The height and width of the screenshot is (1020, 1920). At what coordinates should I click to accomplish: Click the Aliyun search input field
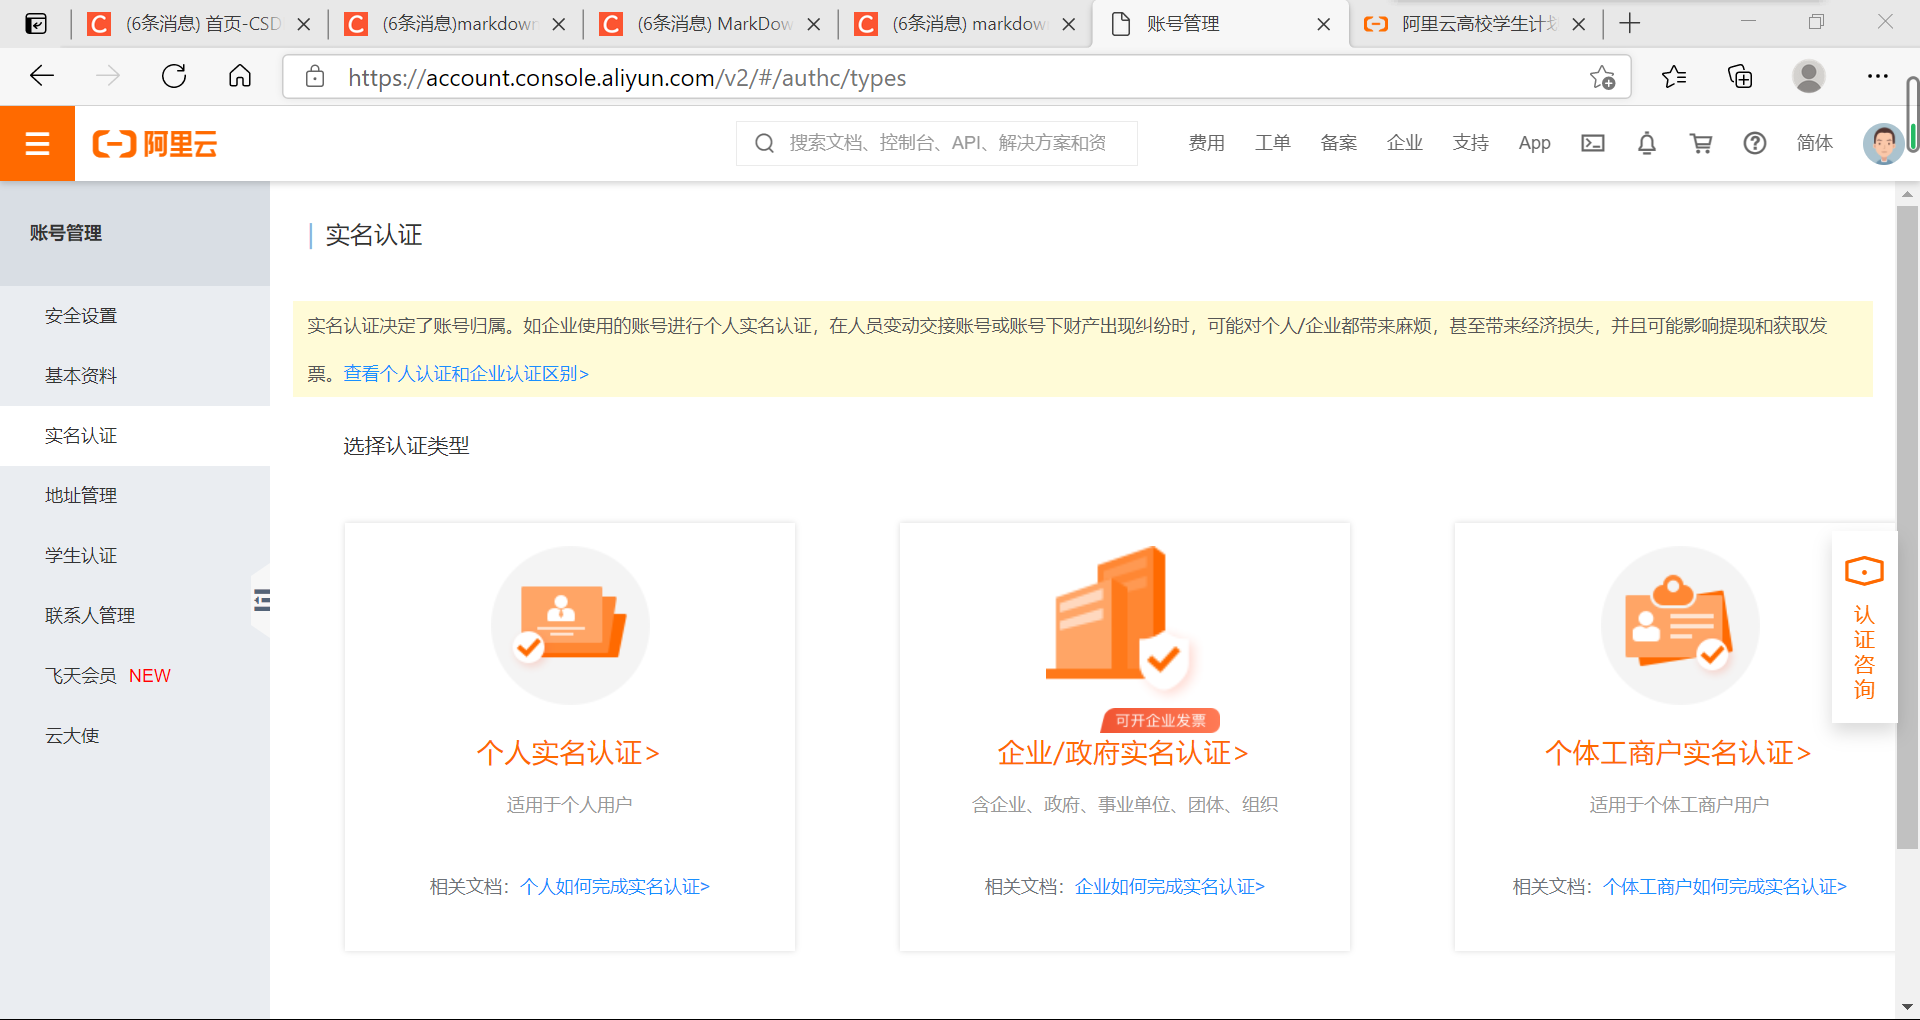[x=937, y=143]
